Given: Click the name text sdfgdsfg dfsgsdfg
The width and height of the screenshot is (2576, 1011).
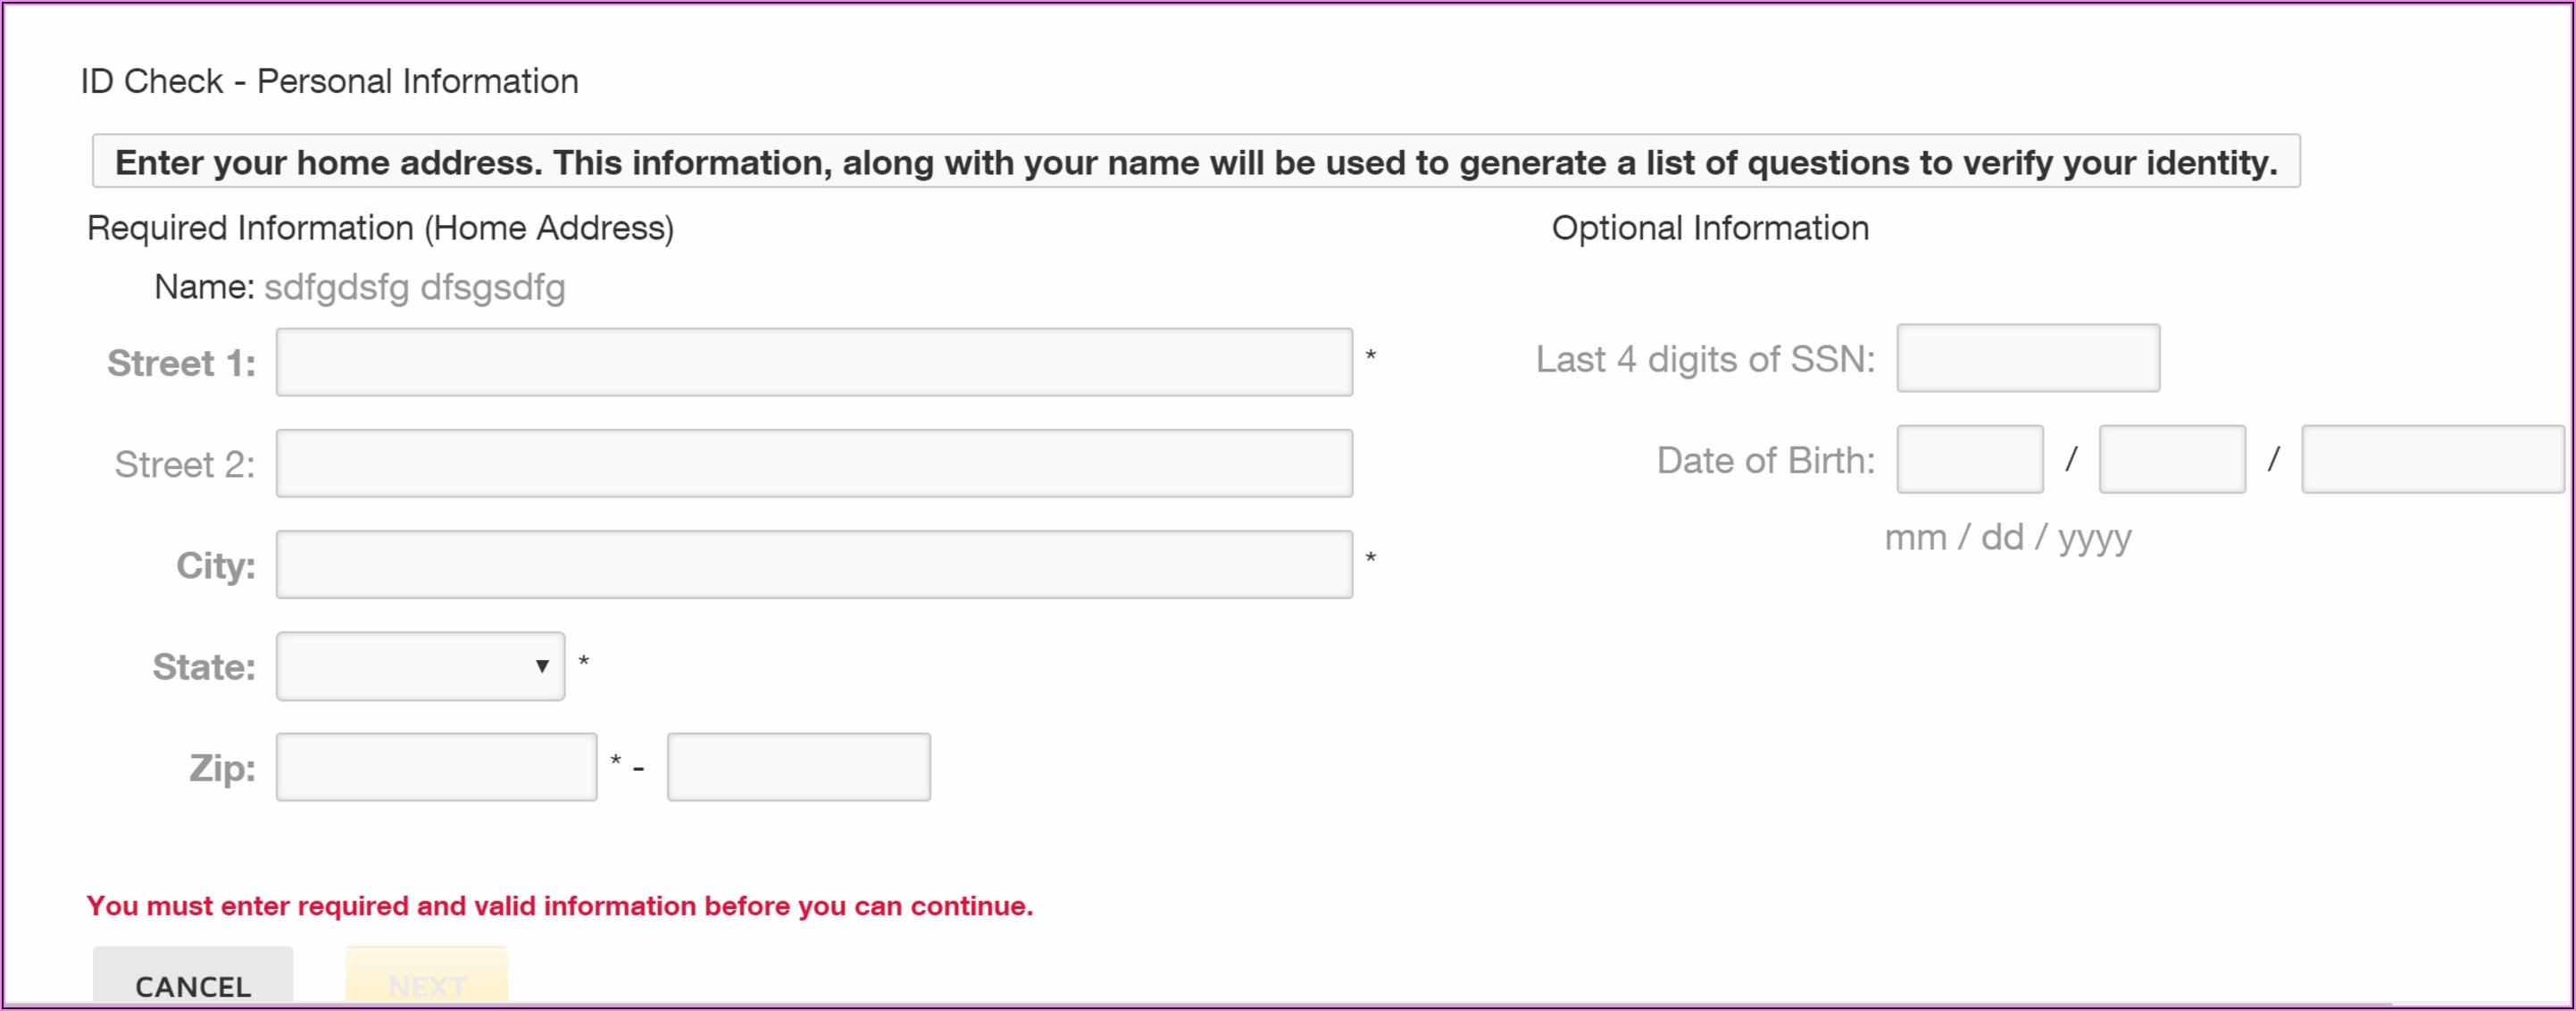Looking at the screenshot, I should tap(414, 287).
